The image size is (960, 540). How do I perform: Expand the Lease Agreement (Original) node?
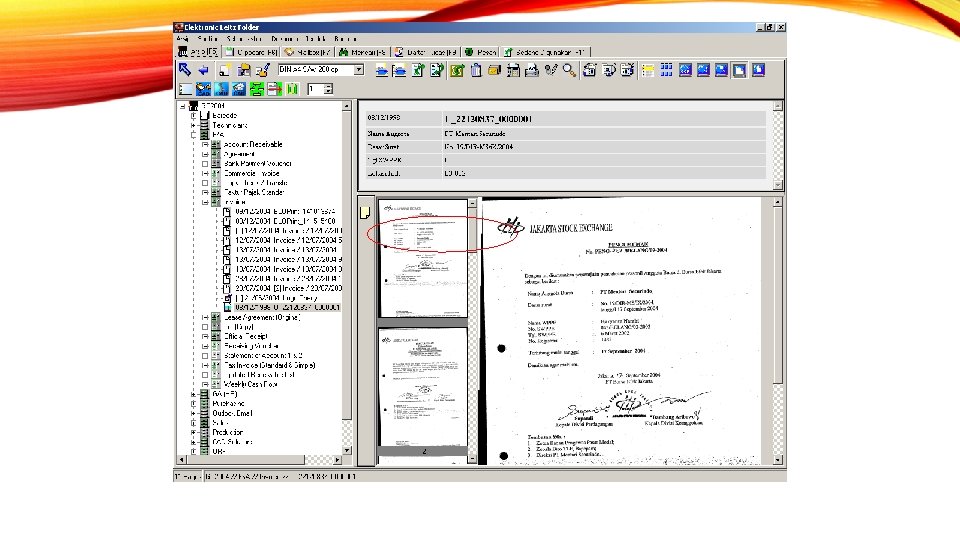205,317
